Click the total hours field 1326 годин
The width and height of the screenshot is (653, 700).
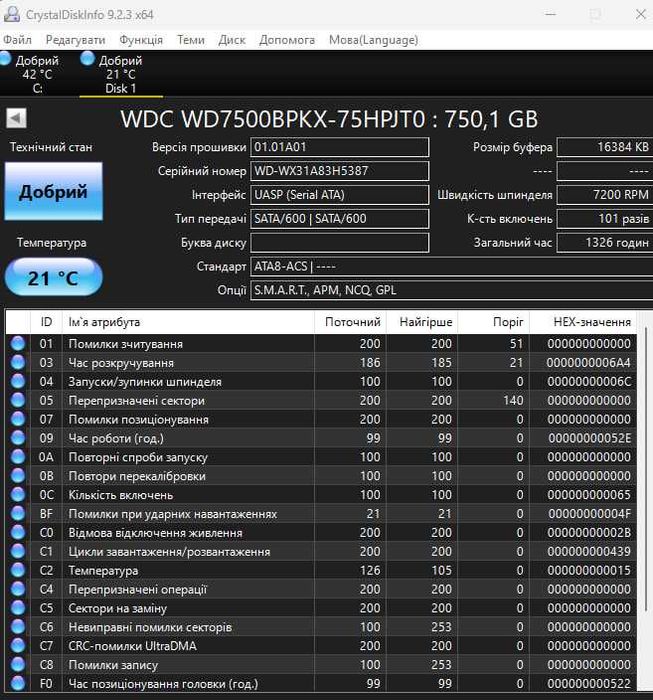[x=605, y=242]
